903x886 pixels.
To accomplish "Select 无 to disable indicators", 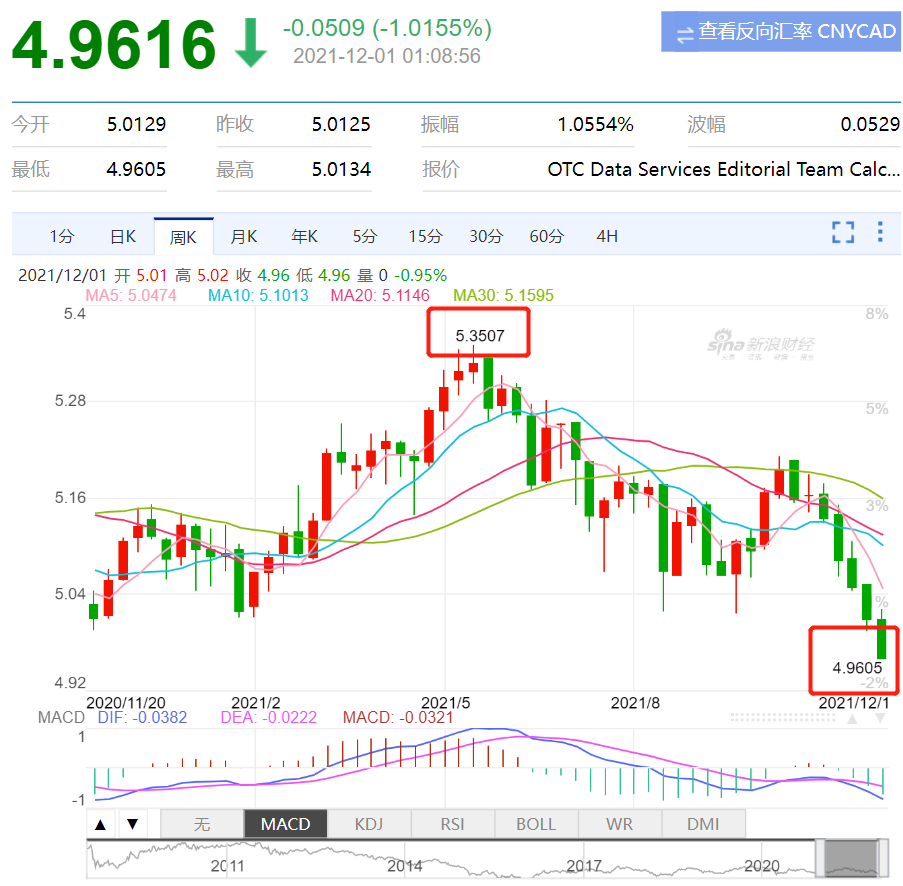I will 202,825.
